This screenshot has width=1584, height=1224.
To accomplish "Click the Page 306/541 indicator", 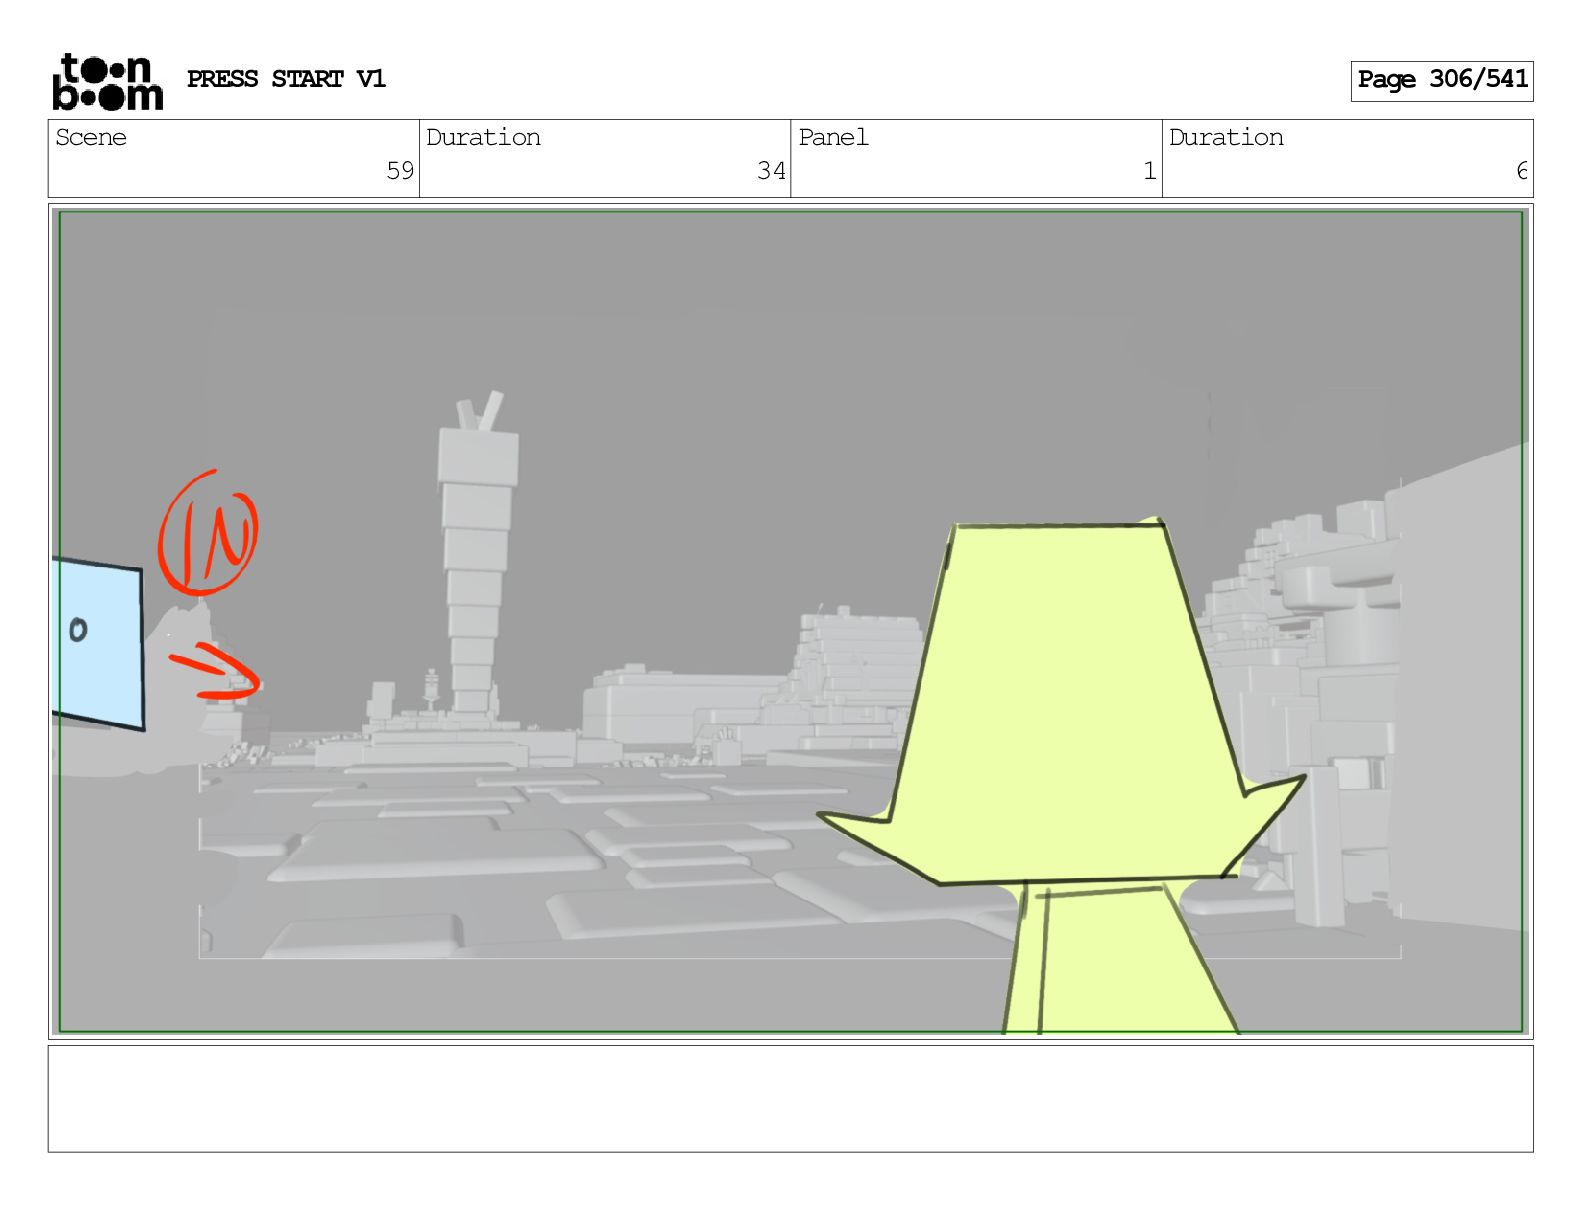I will 1442,80.
